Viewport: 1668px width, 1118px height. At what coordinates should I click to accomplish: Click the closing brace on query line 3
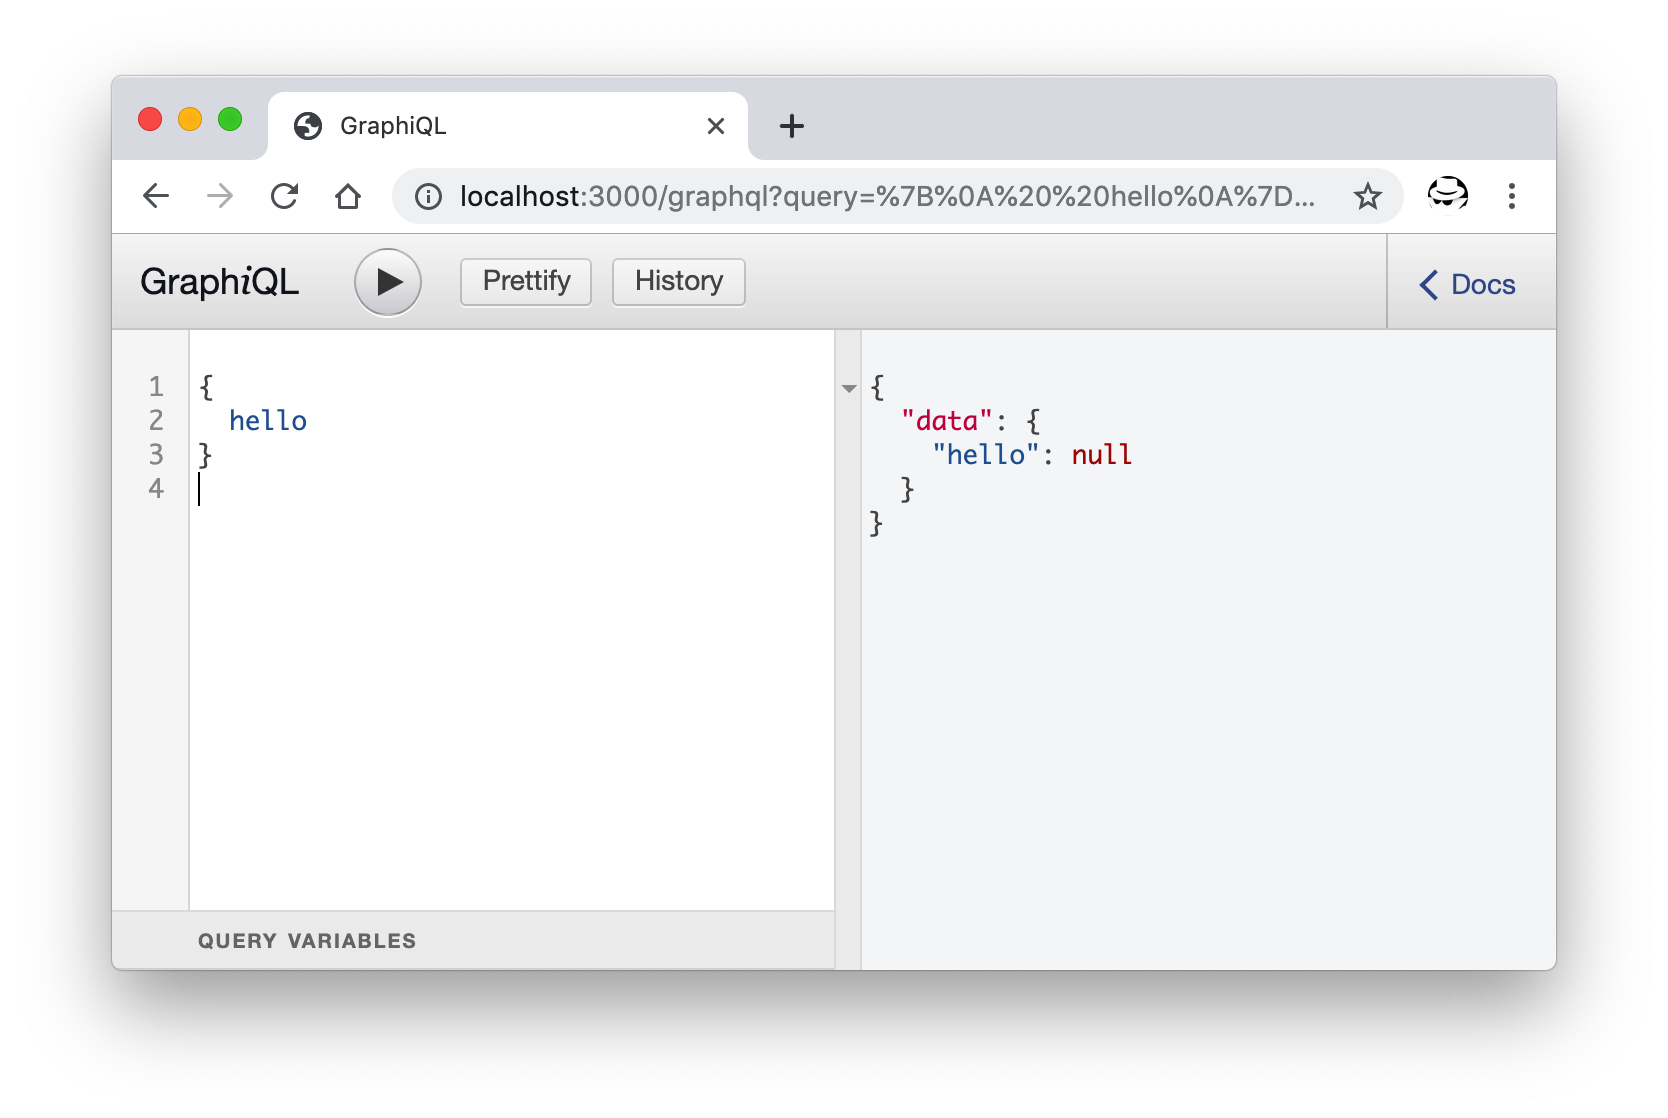pyautogui.click(x=206, y=455)
